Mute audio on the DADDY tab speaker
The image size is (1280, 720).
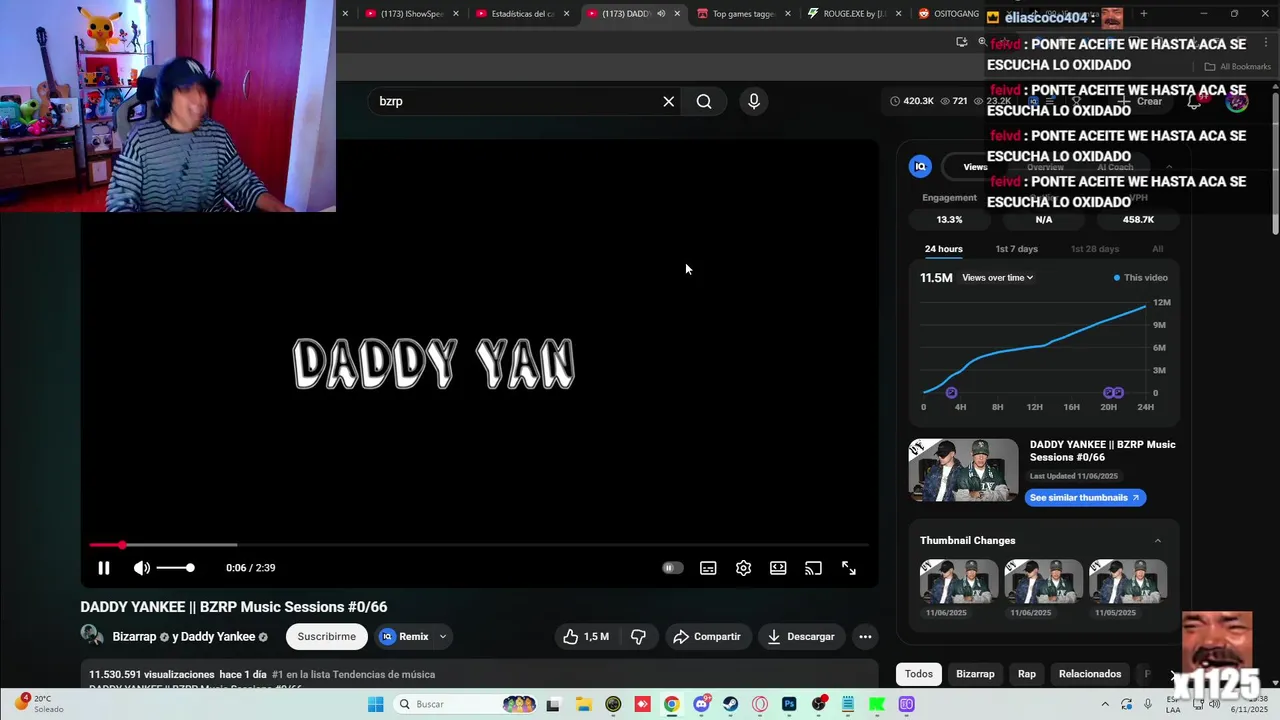[x=661, y=14]
